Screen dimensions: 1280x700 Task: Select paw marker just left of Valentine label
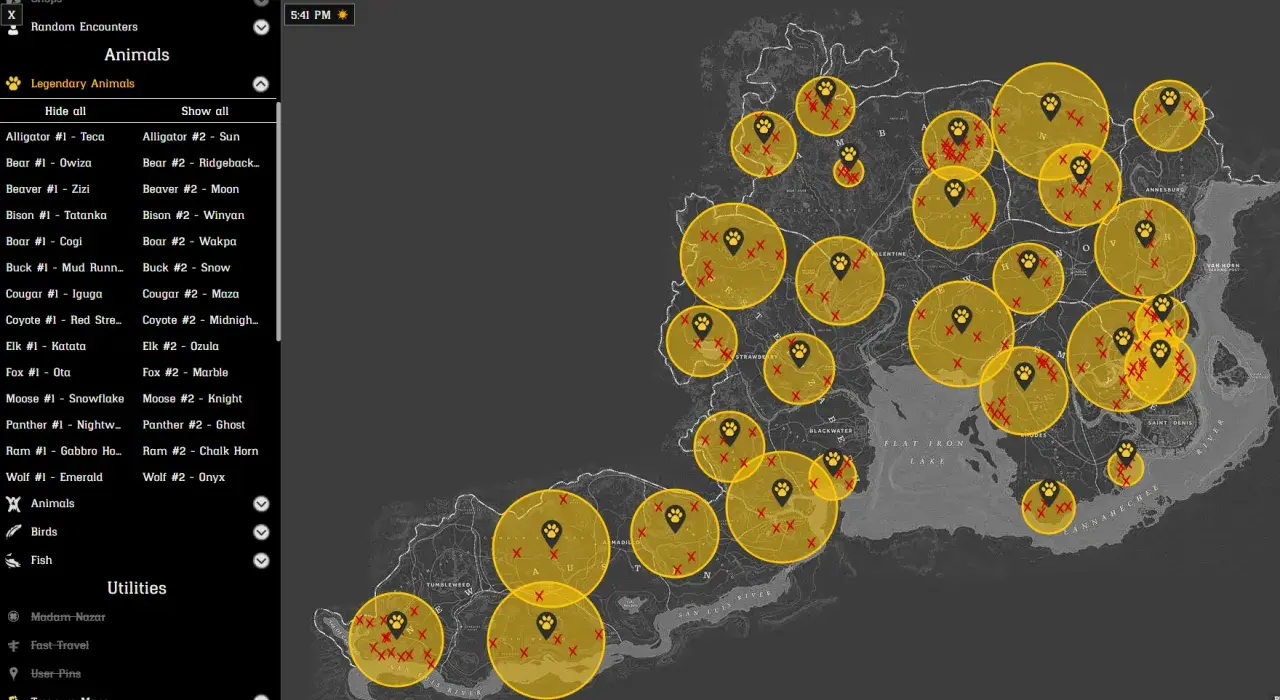coord(840,265)
